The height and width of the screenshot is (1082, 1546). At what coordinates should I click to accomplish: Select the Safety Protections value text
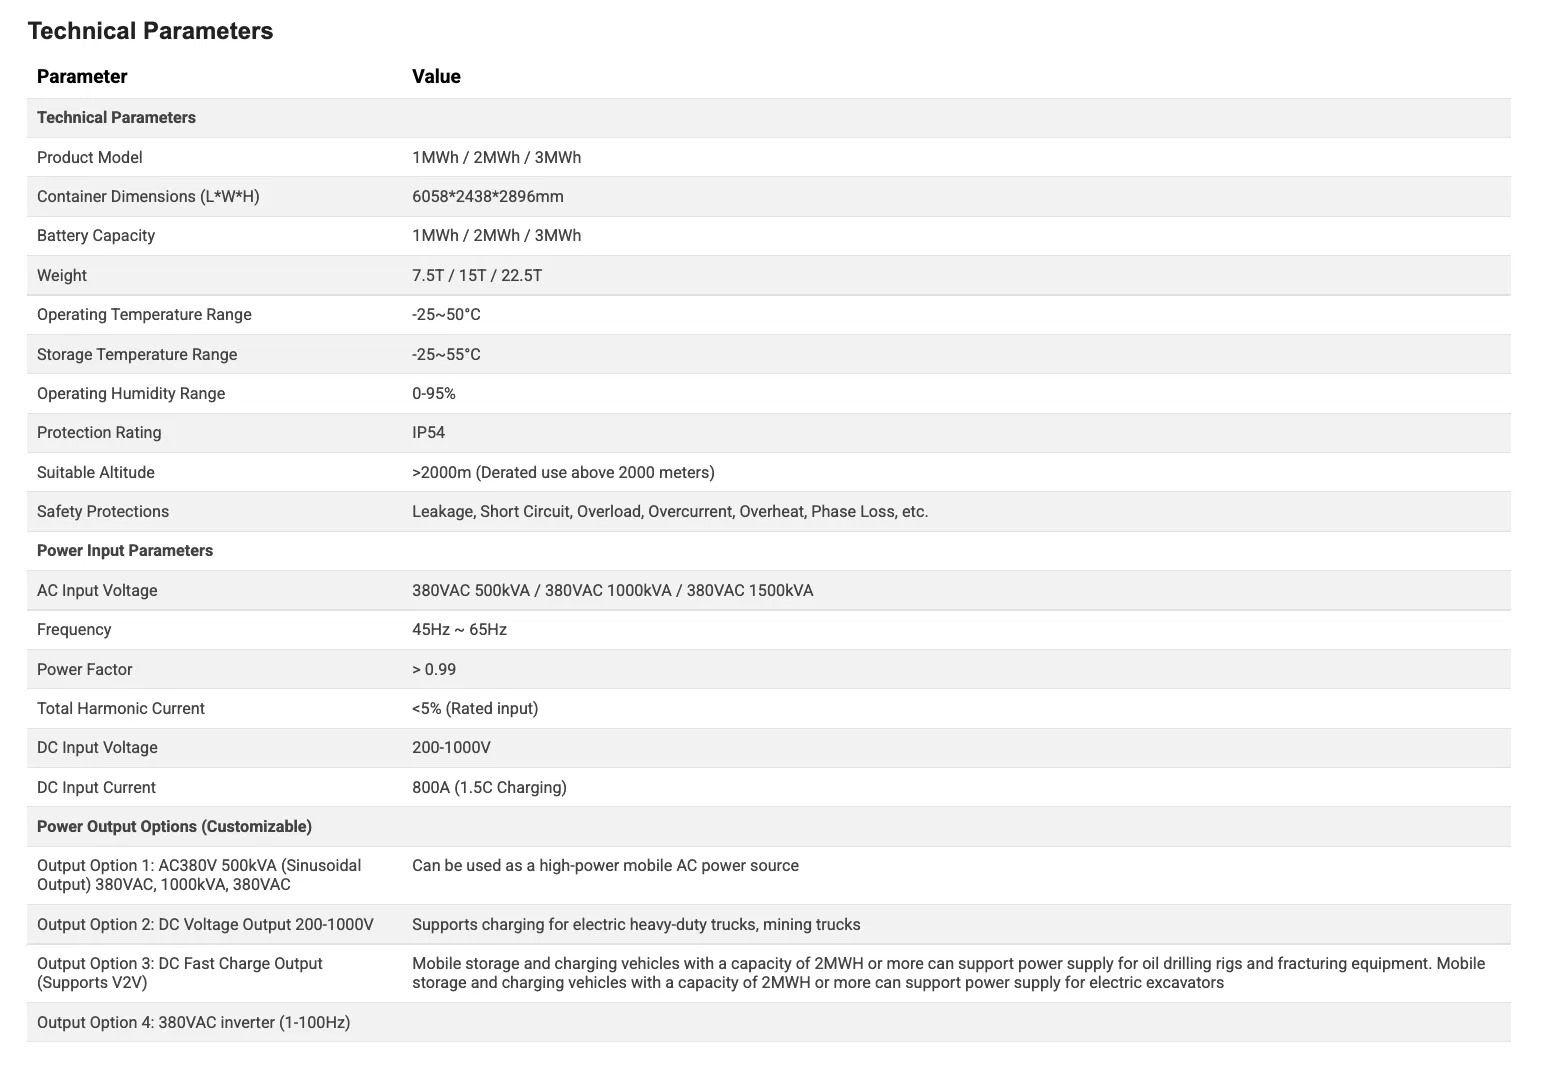(x=670, y=512)
